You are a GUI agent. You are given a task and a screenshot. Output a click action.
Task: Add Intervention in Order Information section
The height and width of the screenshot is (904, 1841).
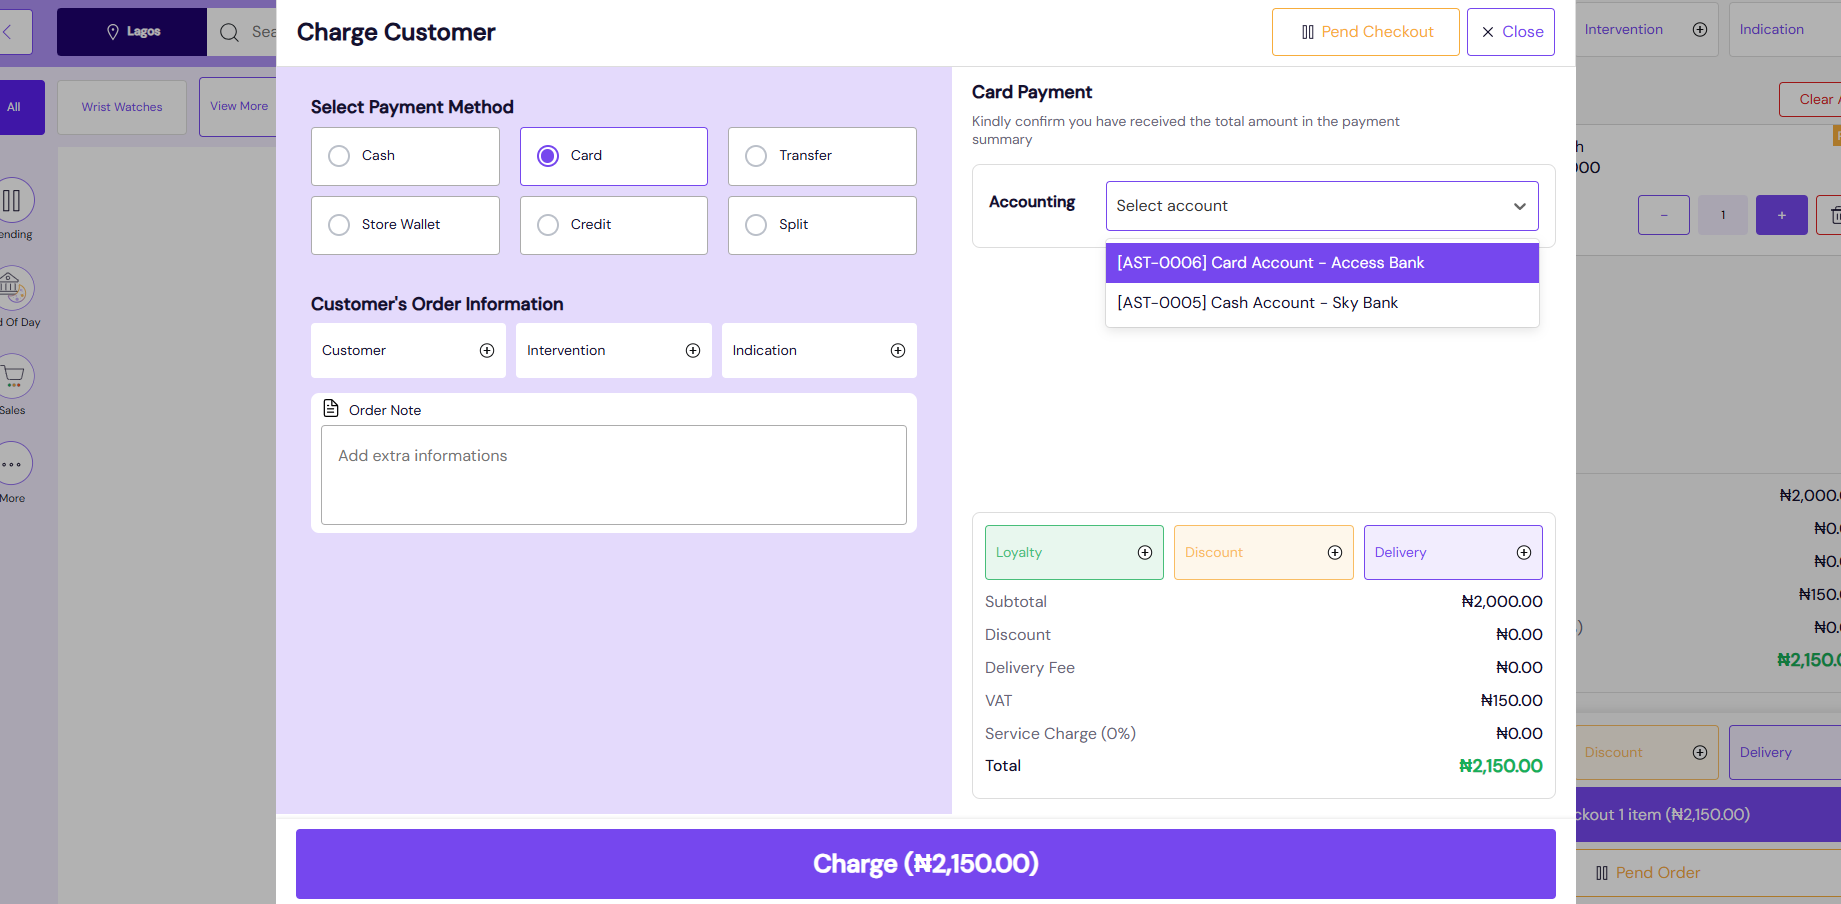tap(613, 351)
